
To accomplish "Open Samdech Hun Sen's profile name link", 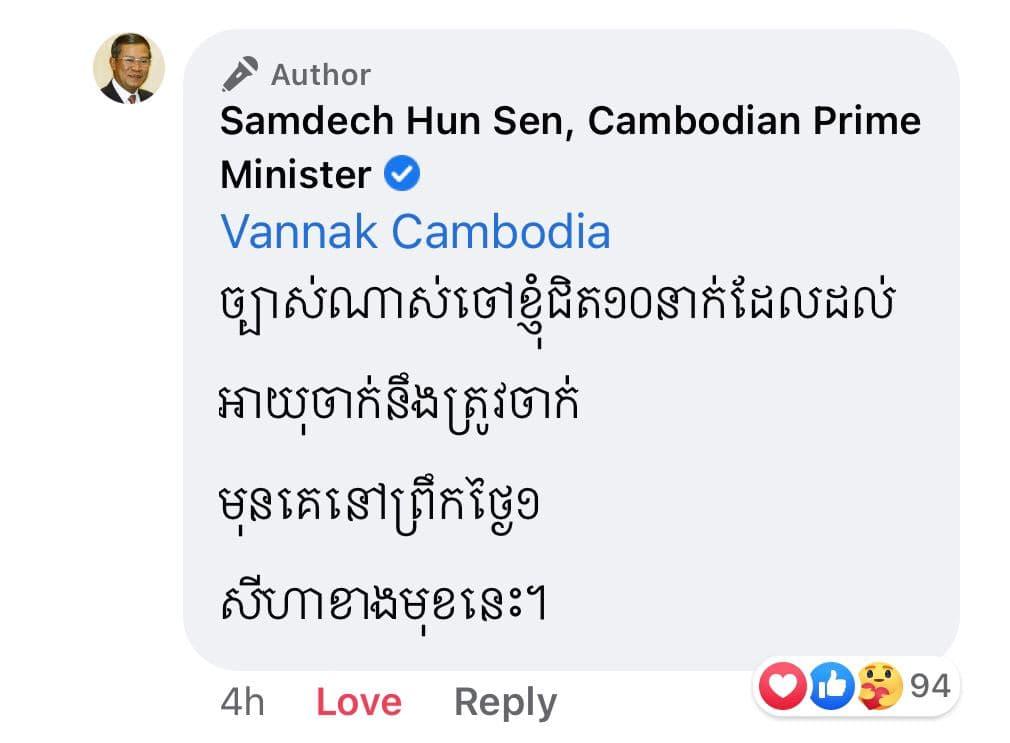I will click(x=570, y=148).
